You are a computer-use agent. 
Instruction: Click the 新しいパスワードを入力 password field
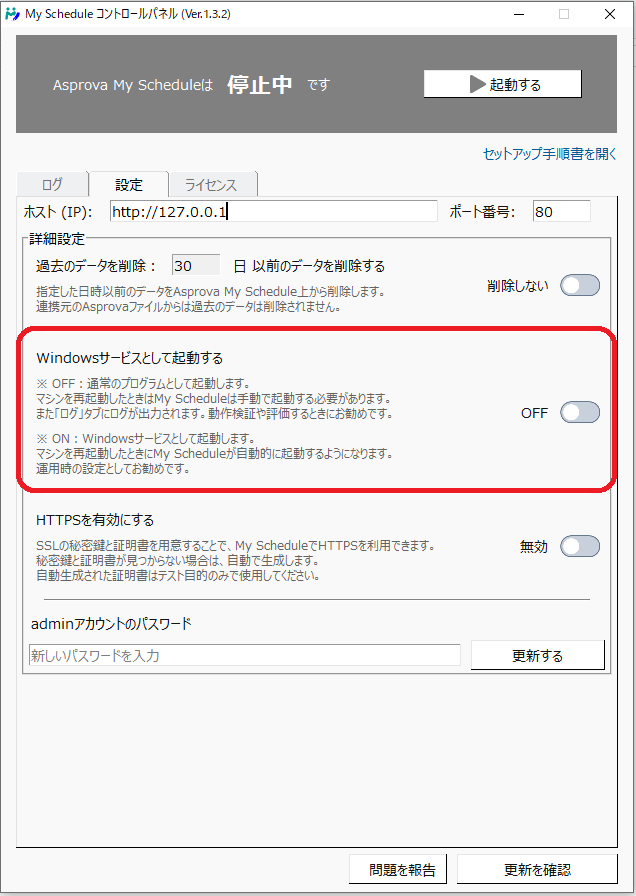click(245, 655)
